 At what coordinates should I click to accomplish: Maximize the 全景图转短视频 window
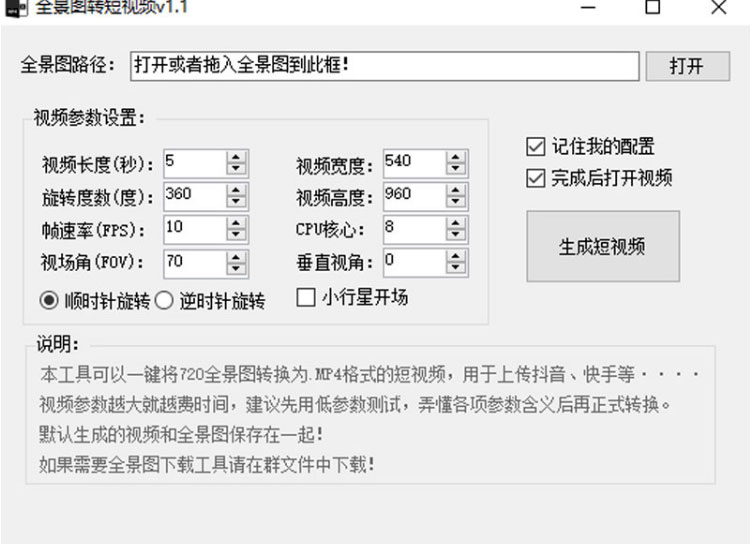point(652,7)
